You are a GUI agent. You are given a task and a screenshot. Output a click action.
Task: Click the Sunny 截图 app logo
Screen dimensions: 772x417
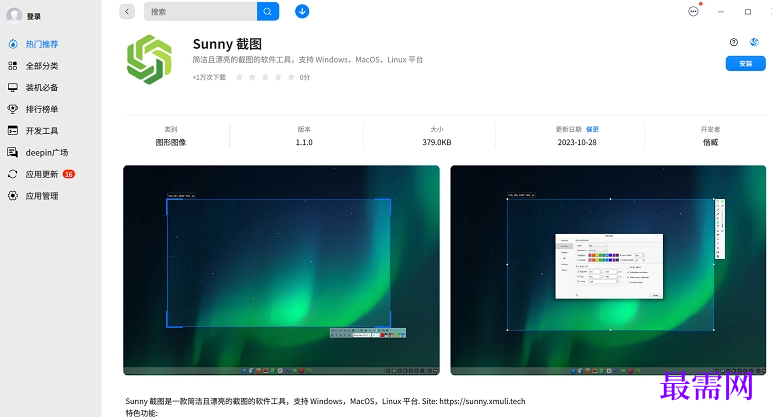[149, 60]
